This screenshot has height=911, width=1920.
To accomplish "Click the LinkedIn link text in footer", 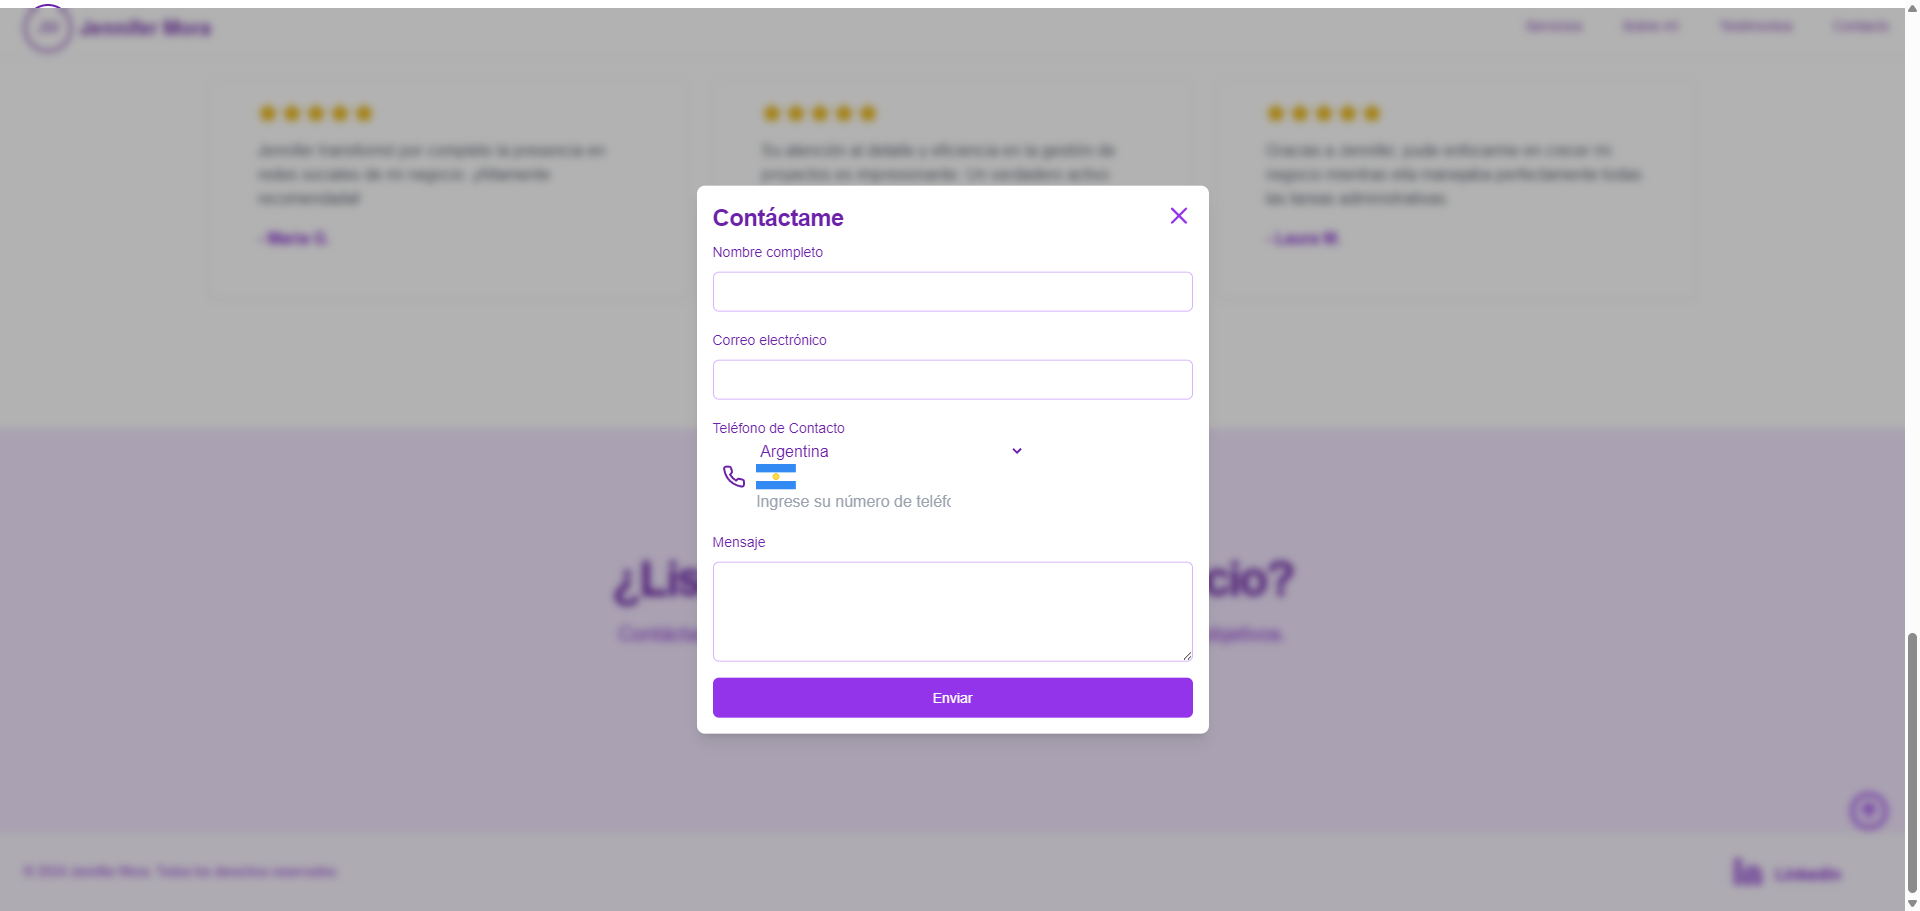I will (x=1806, y=873).
